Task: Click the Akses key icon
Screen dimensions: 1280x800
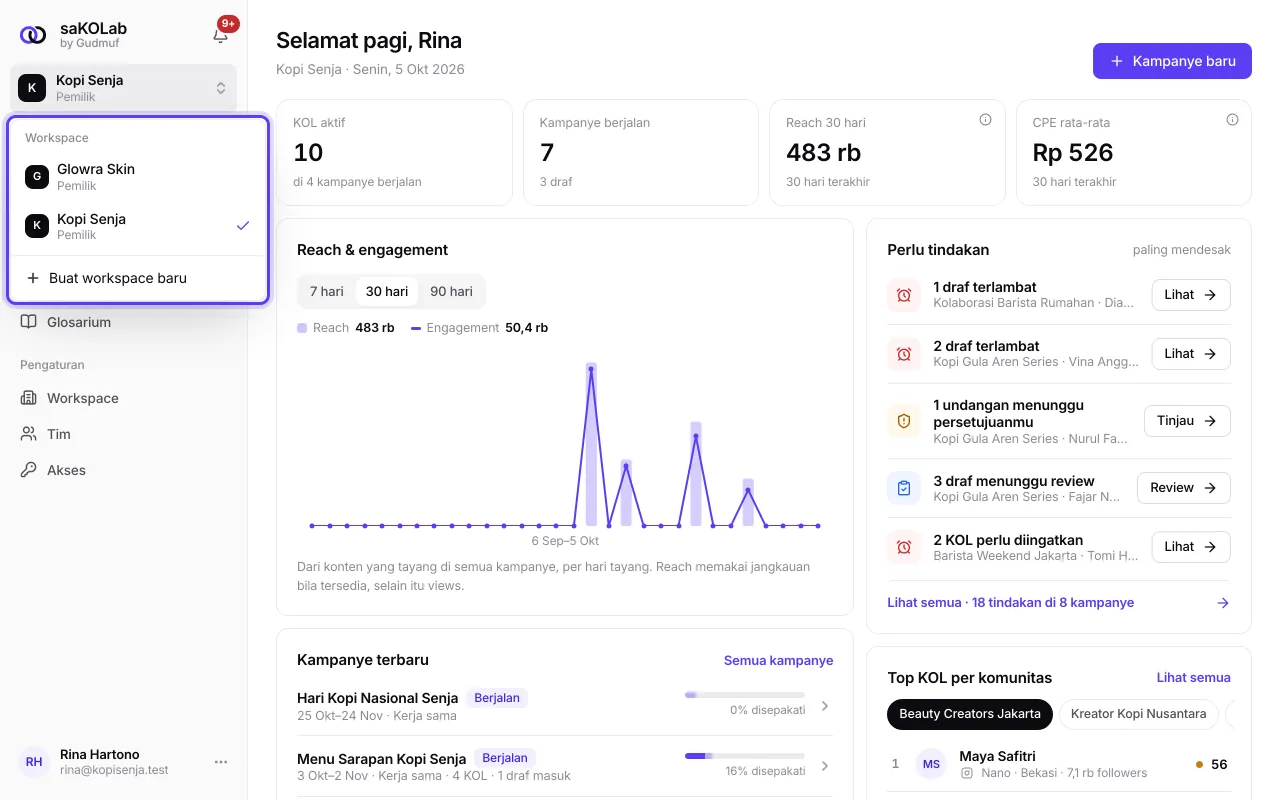Action: 29,470
